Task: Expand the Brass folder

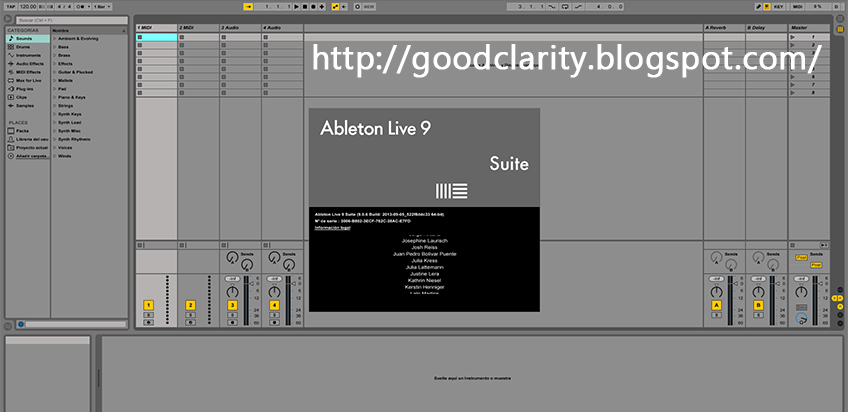Action: pos(55,55)
